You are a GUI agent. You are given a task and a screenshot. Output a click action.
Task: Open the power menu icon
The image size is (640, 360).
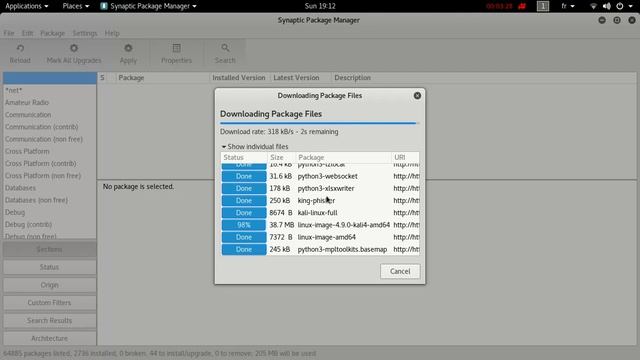(620, 6)
